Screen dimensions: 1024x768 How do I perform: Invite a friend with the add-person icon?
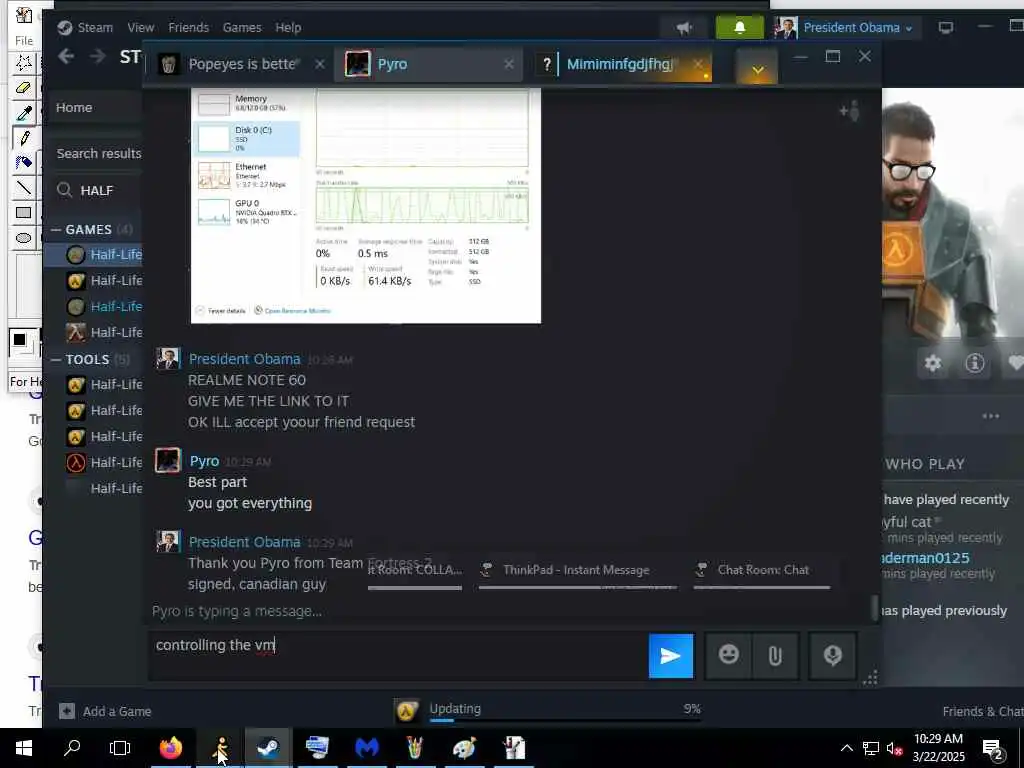click(850, 111)
